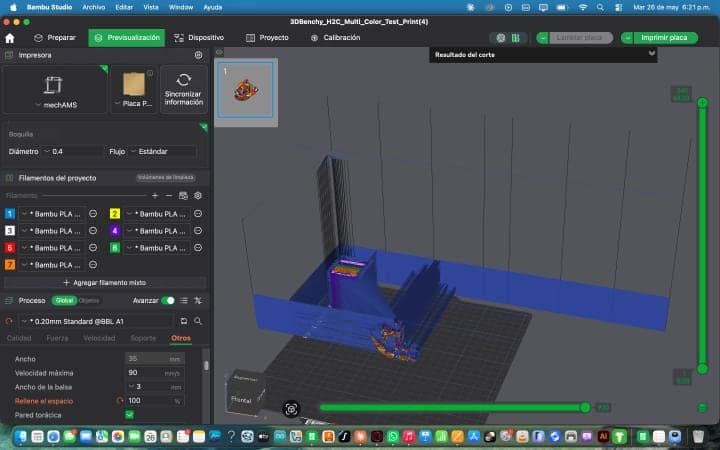Open Velocidad process tab

(99, 338)
